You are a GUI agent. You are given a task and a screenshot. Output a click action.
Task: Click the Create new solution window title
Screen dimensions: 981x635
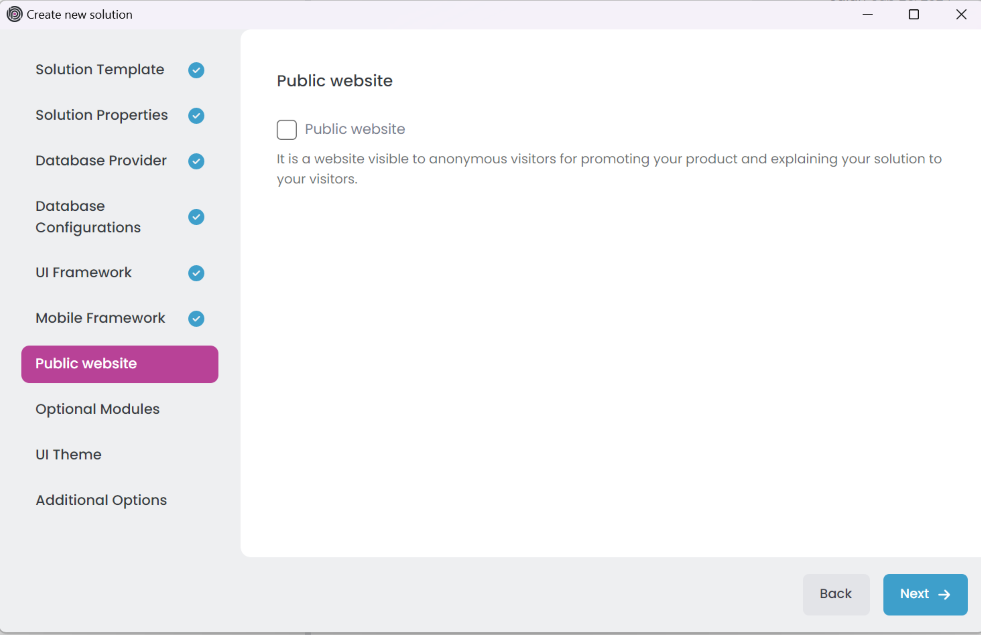[79, 14]
